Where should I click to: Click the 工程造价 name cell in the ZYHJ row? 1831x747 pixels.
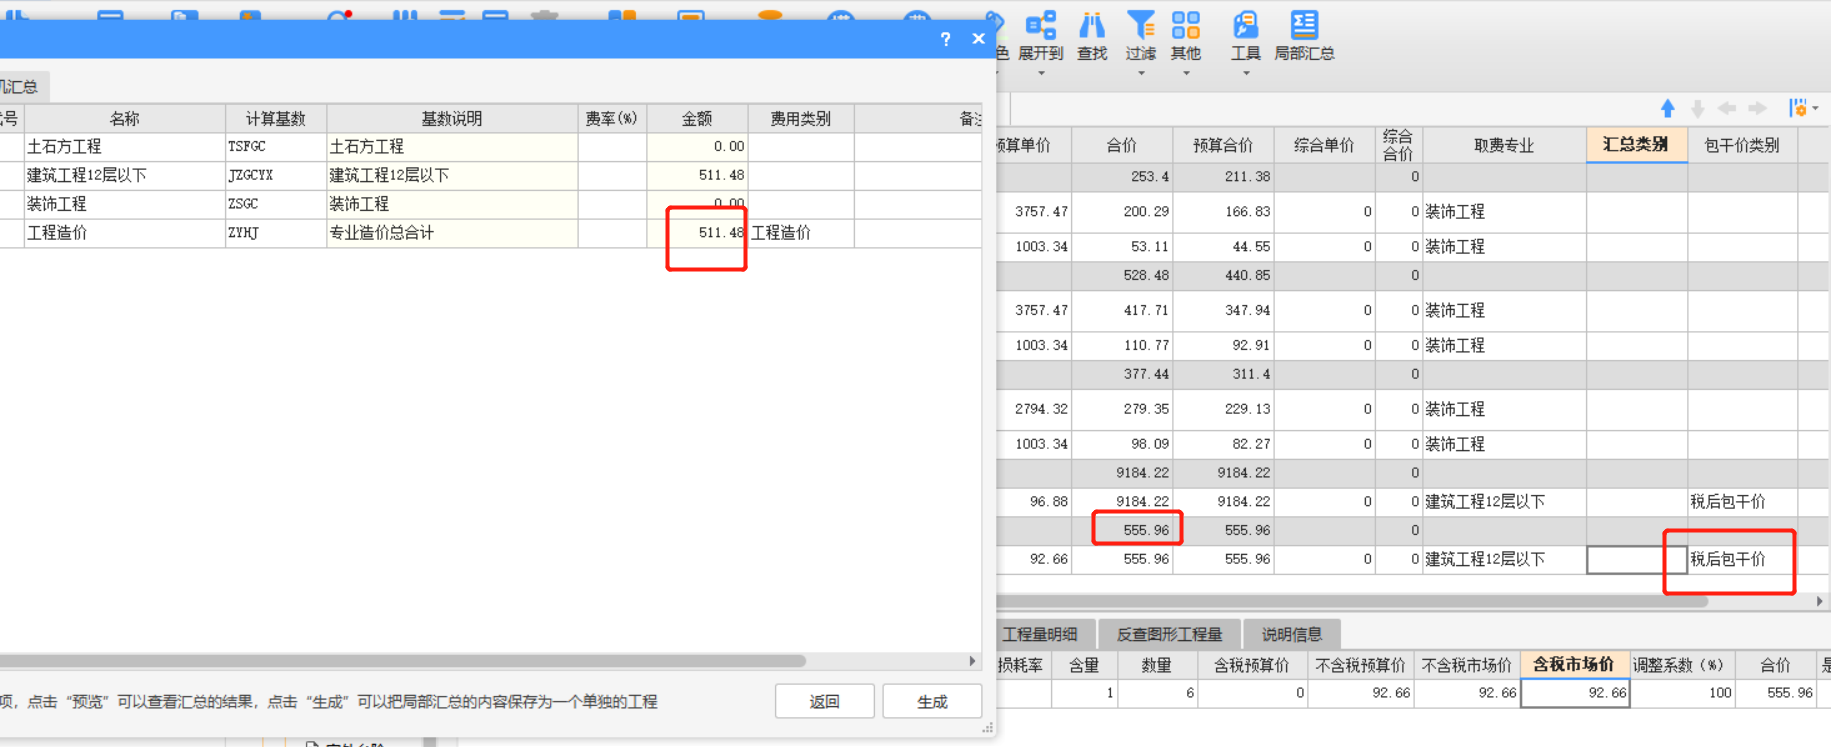pyautogui.click(x=125, y=233)
